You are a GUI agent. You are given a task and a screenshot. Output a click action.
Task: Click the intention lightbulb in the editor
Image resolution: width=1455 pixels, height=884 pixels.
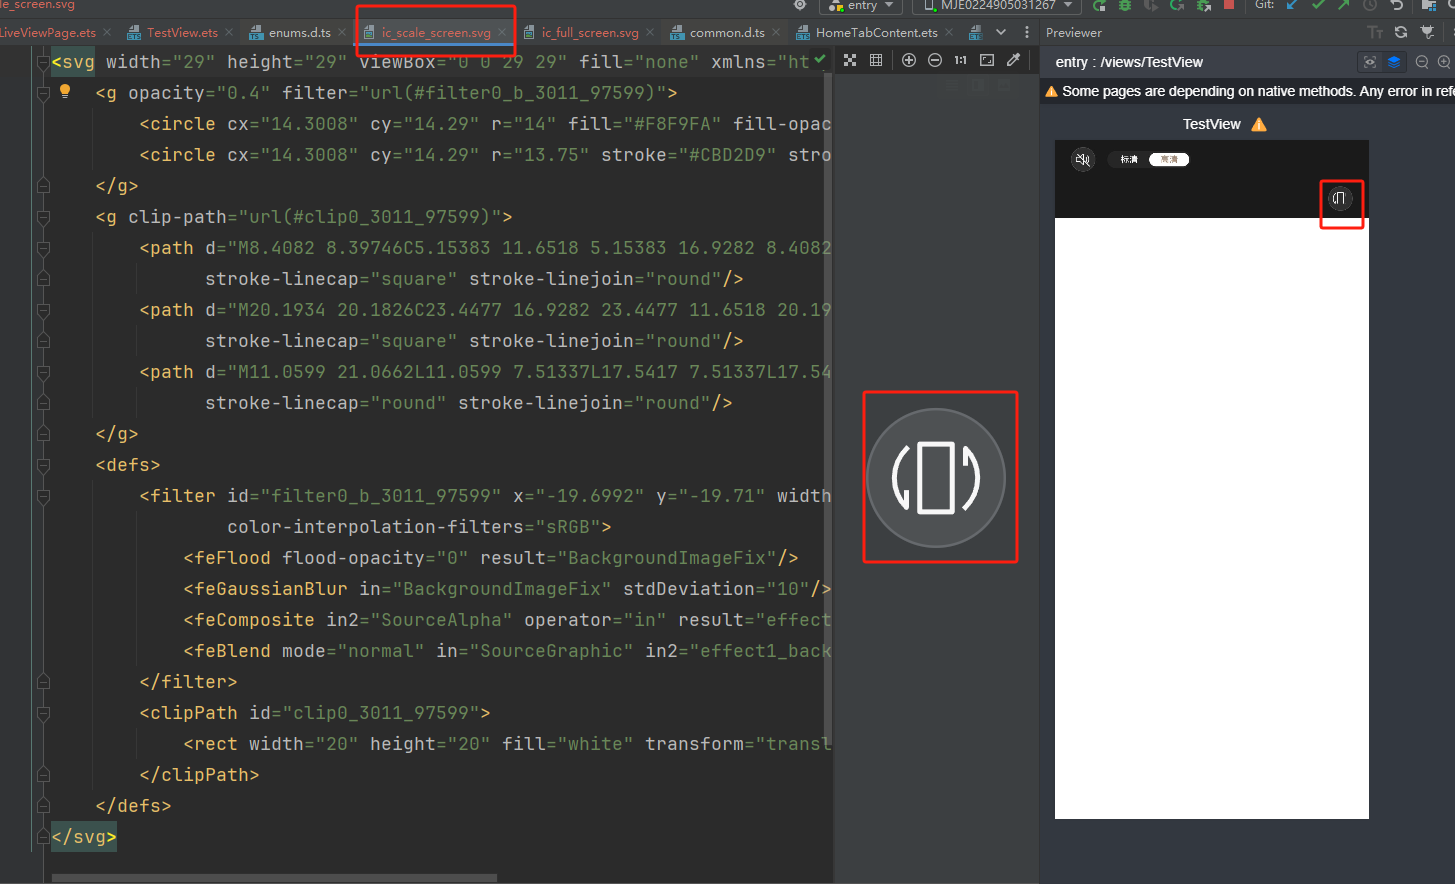tap(65, 91)
